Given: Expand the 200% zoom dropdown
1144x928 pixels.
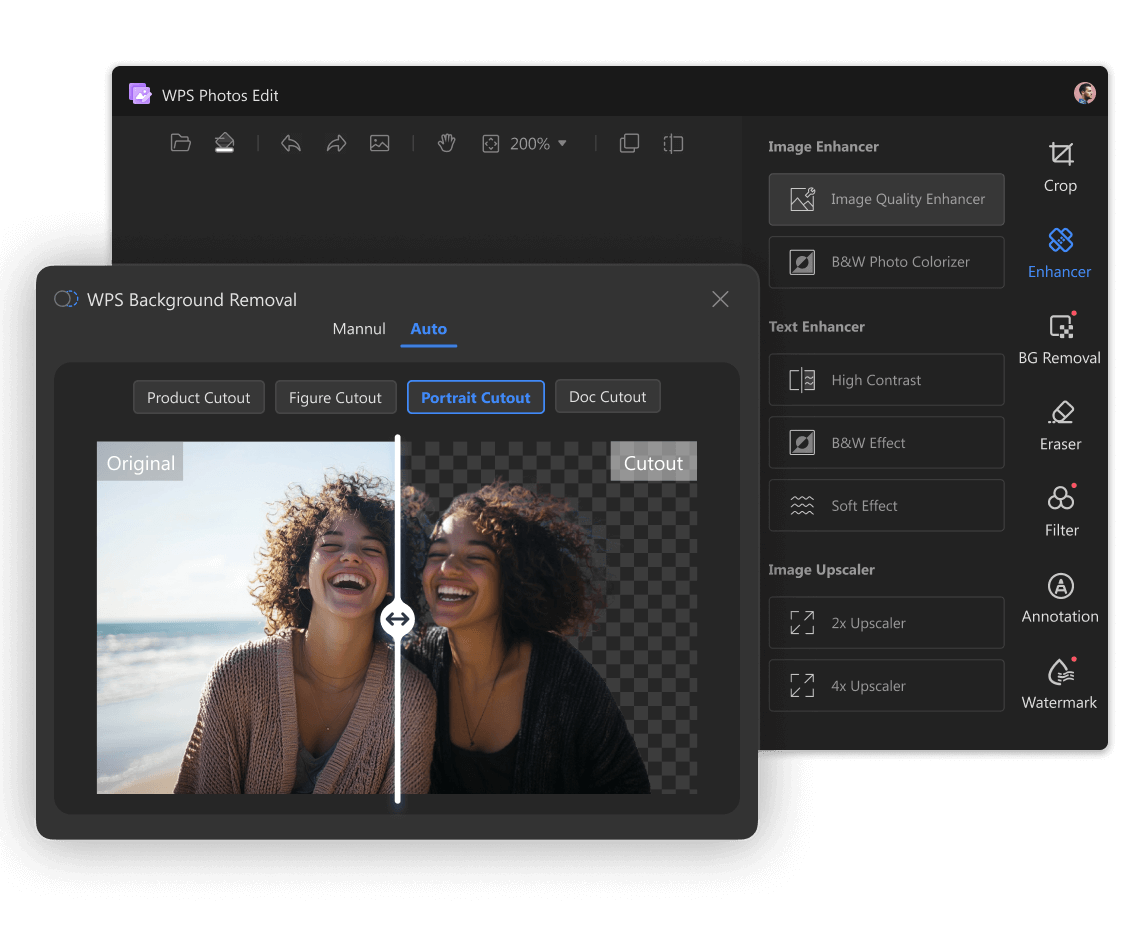Looking at the screenshot, I should pyautogui.click(x=562, y=143).
